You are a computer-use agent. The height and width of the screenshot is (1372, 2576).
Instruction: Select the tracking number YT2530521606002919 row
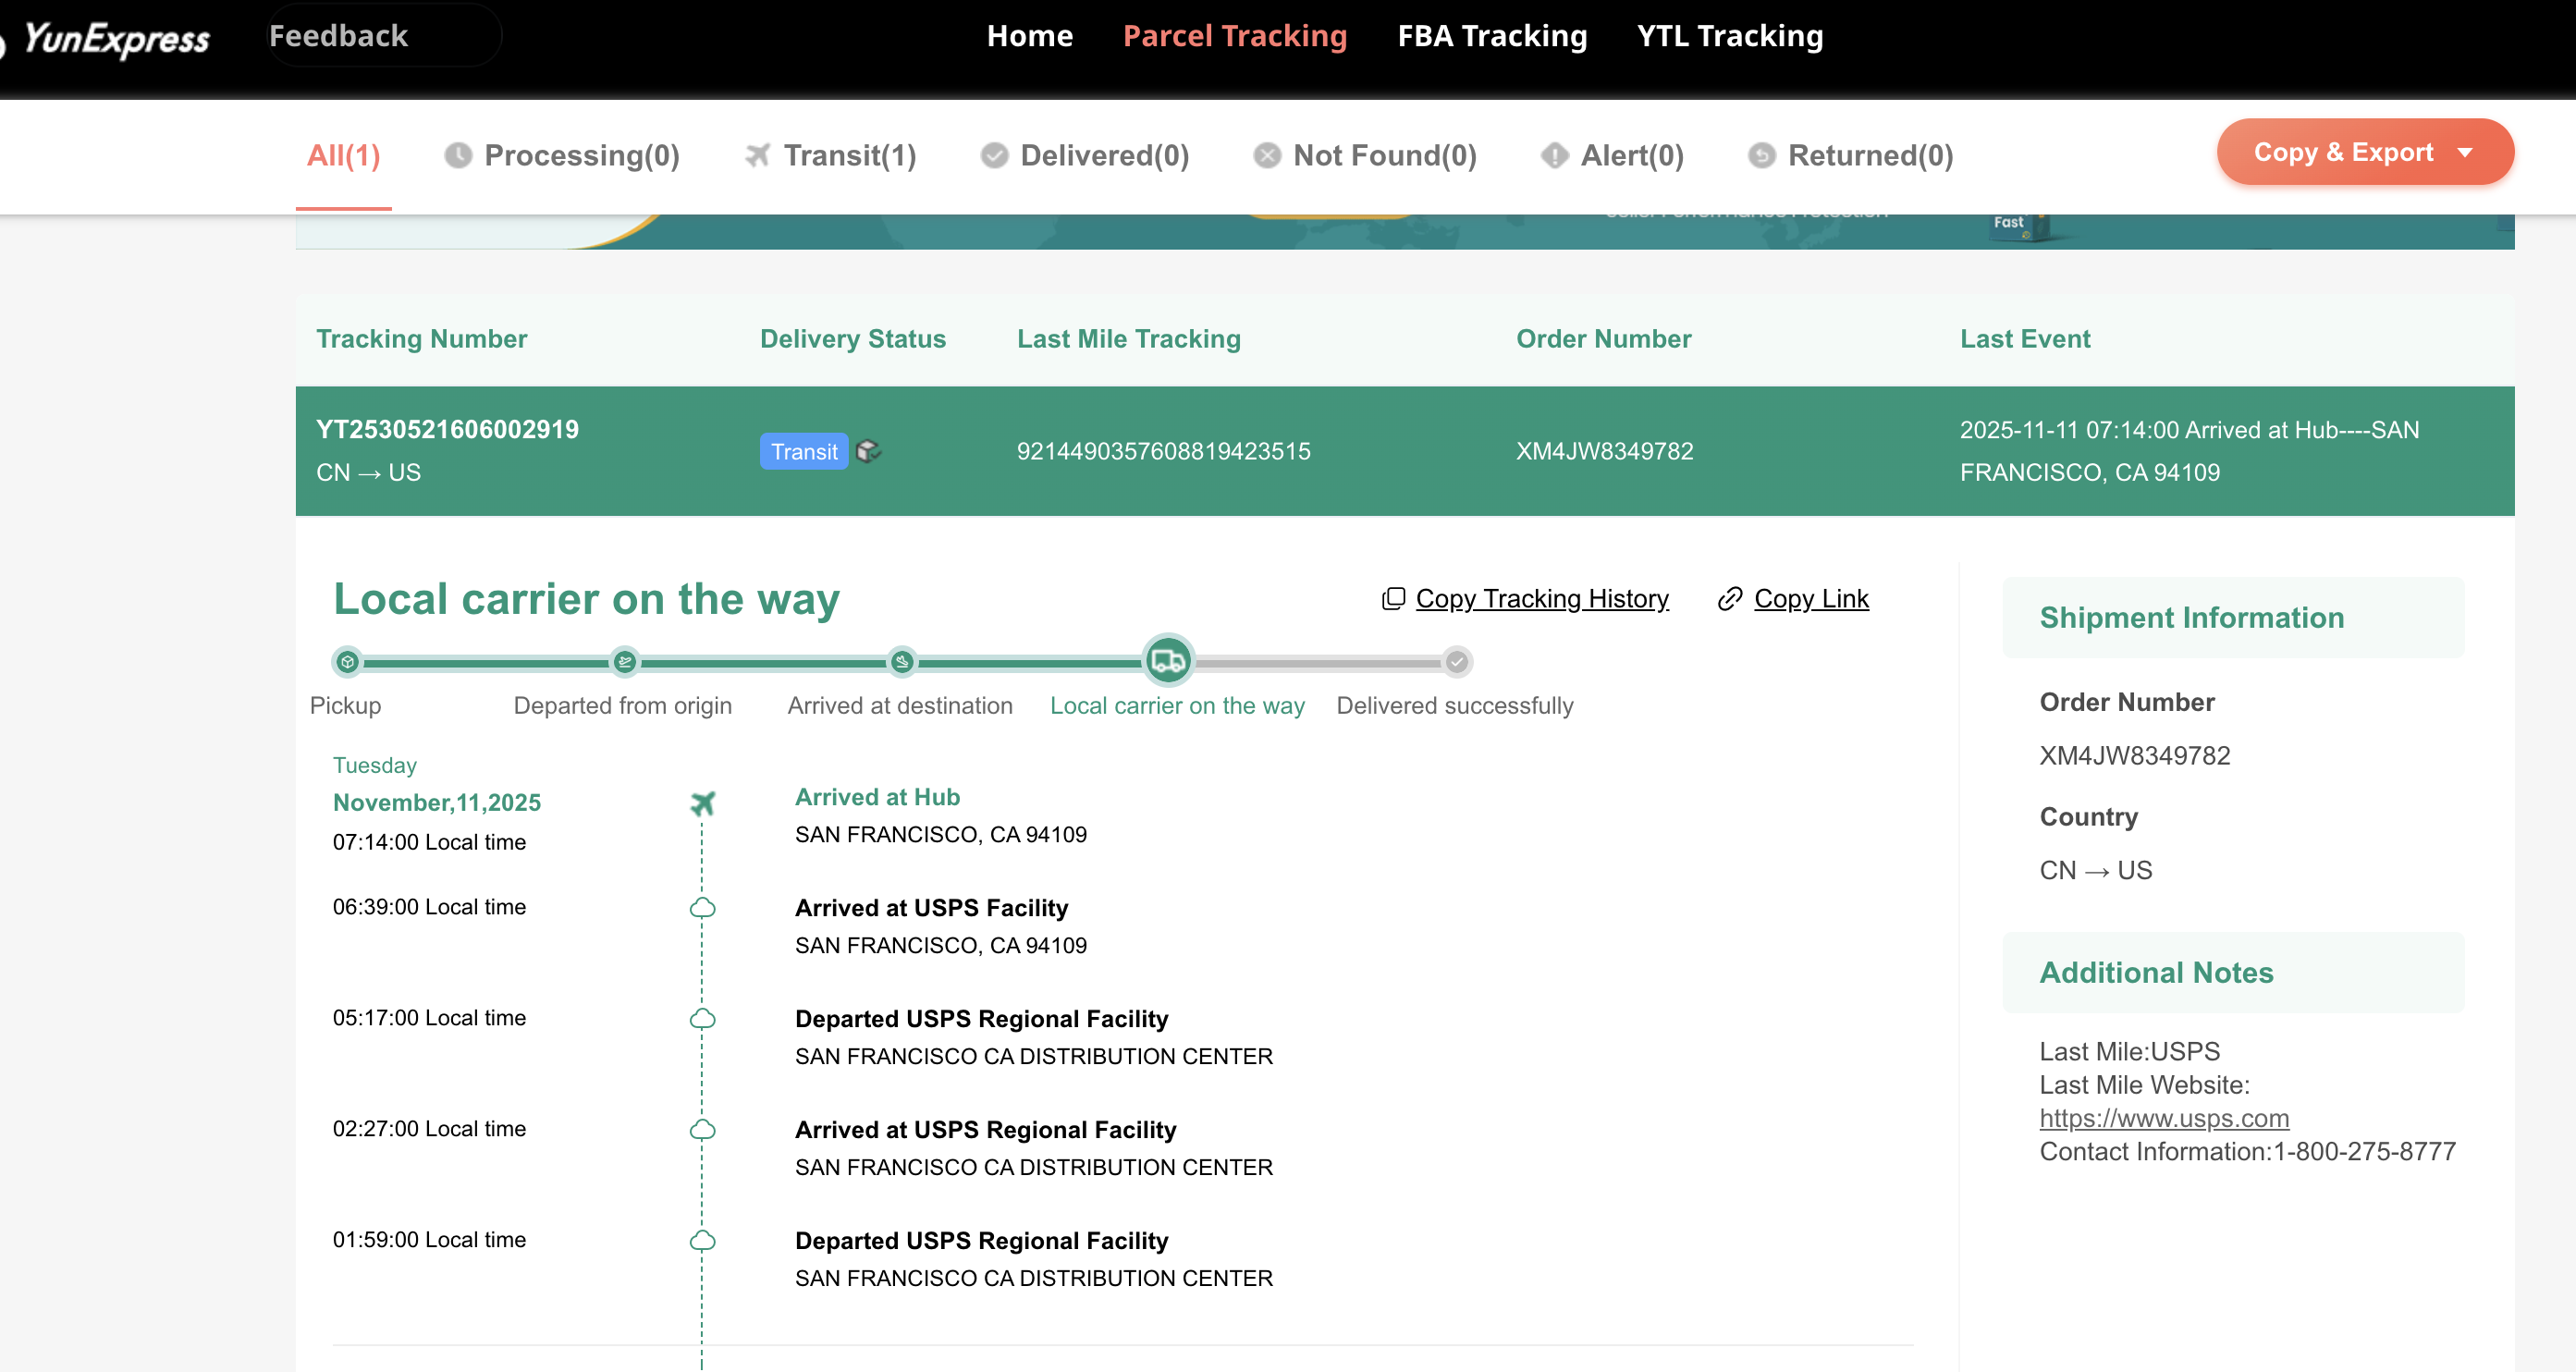[x=447, y=430]
